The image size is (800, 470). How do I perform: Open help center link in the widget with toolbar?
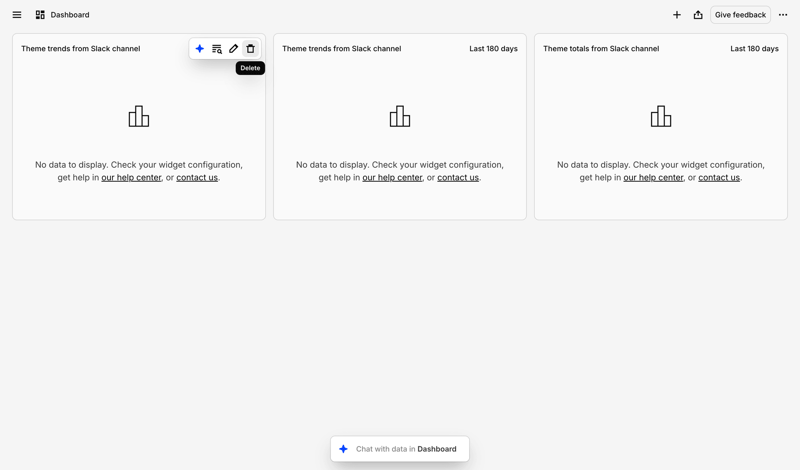[x=131, y=178]
